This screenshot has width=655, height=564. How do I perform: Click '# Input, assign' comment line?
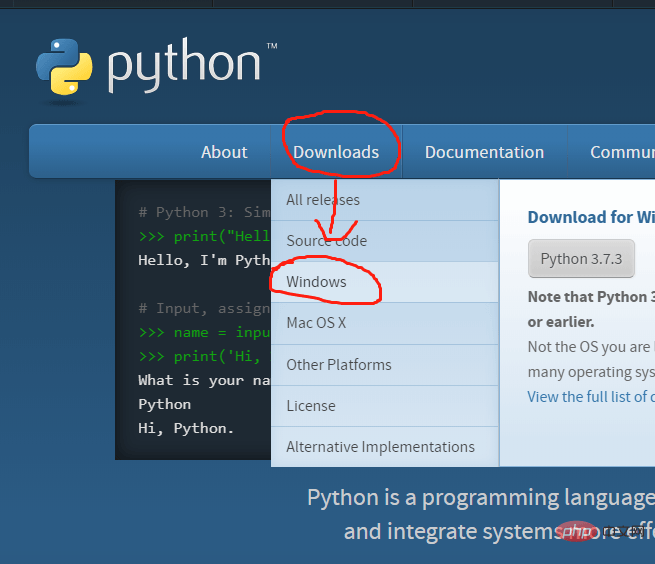pos(205,309)
